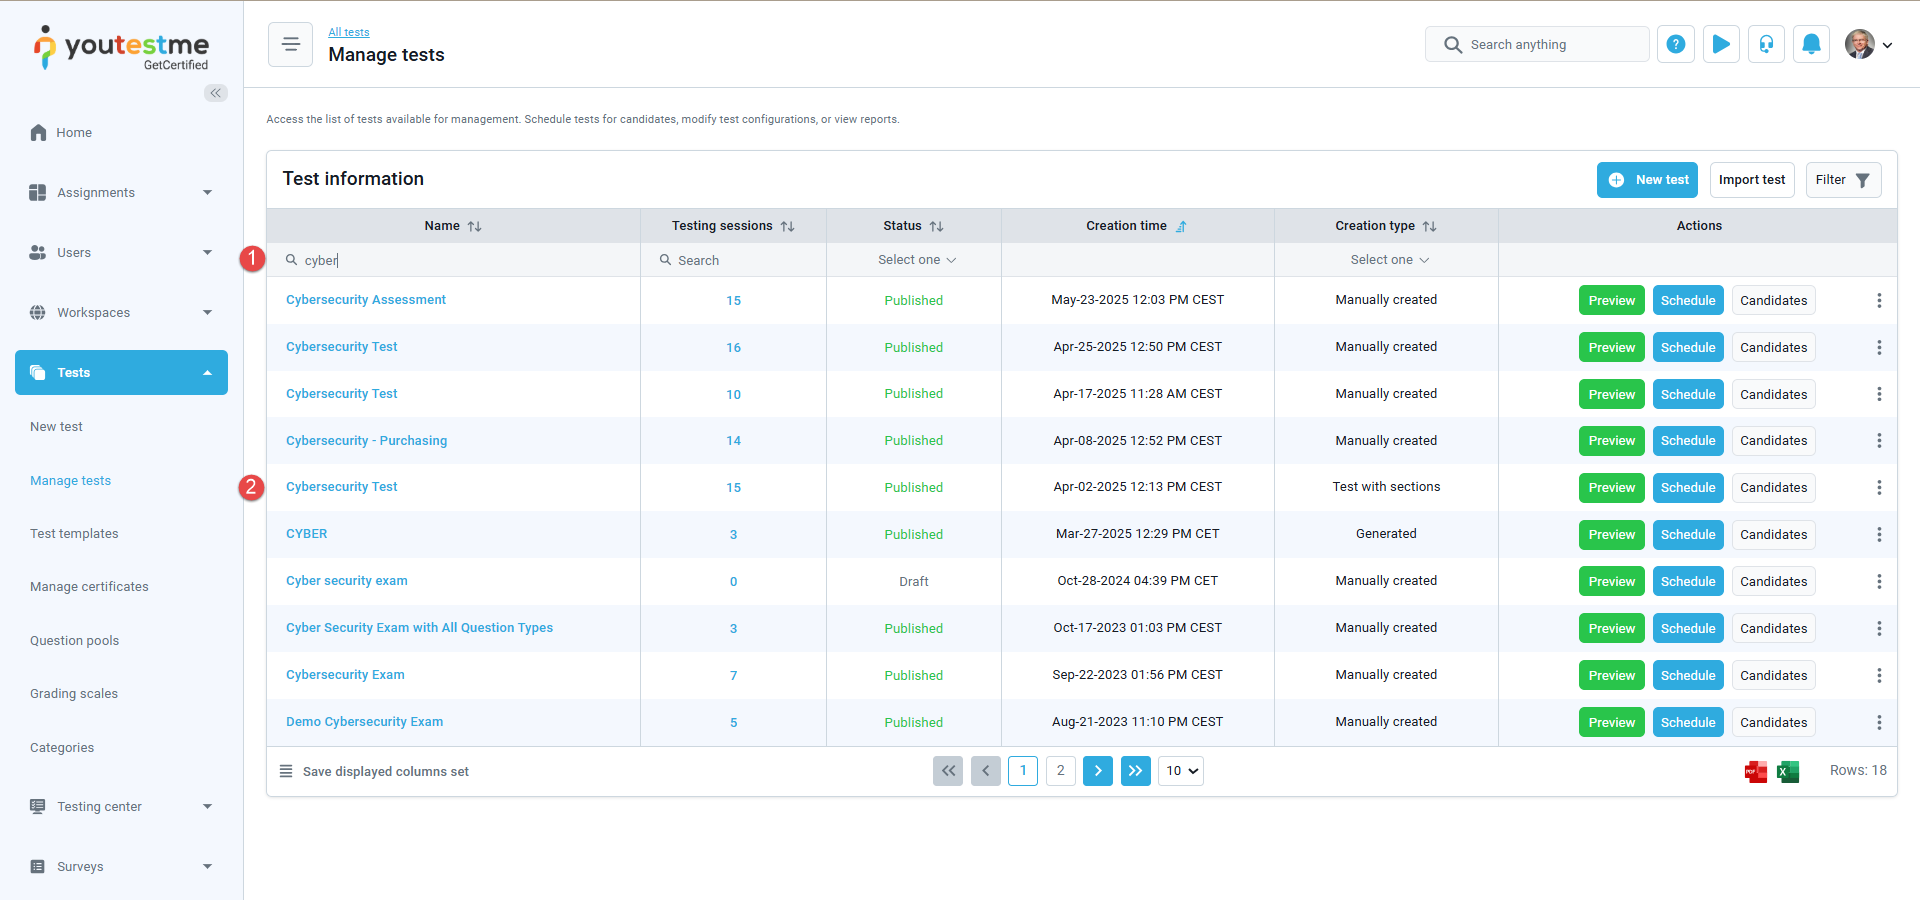This screenshot has height=900, width=1920.
Task: Open more actions for Demo Cybersecurity Exam row
Action: click(1879, 722)
